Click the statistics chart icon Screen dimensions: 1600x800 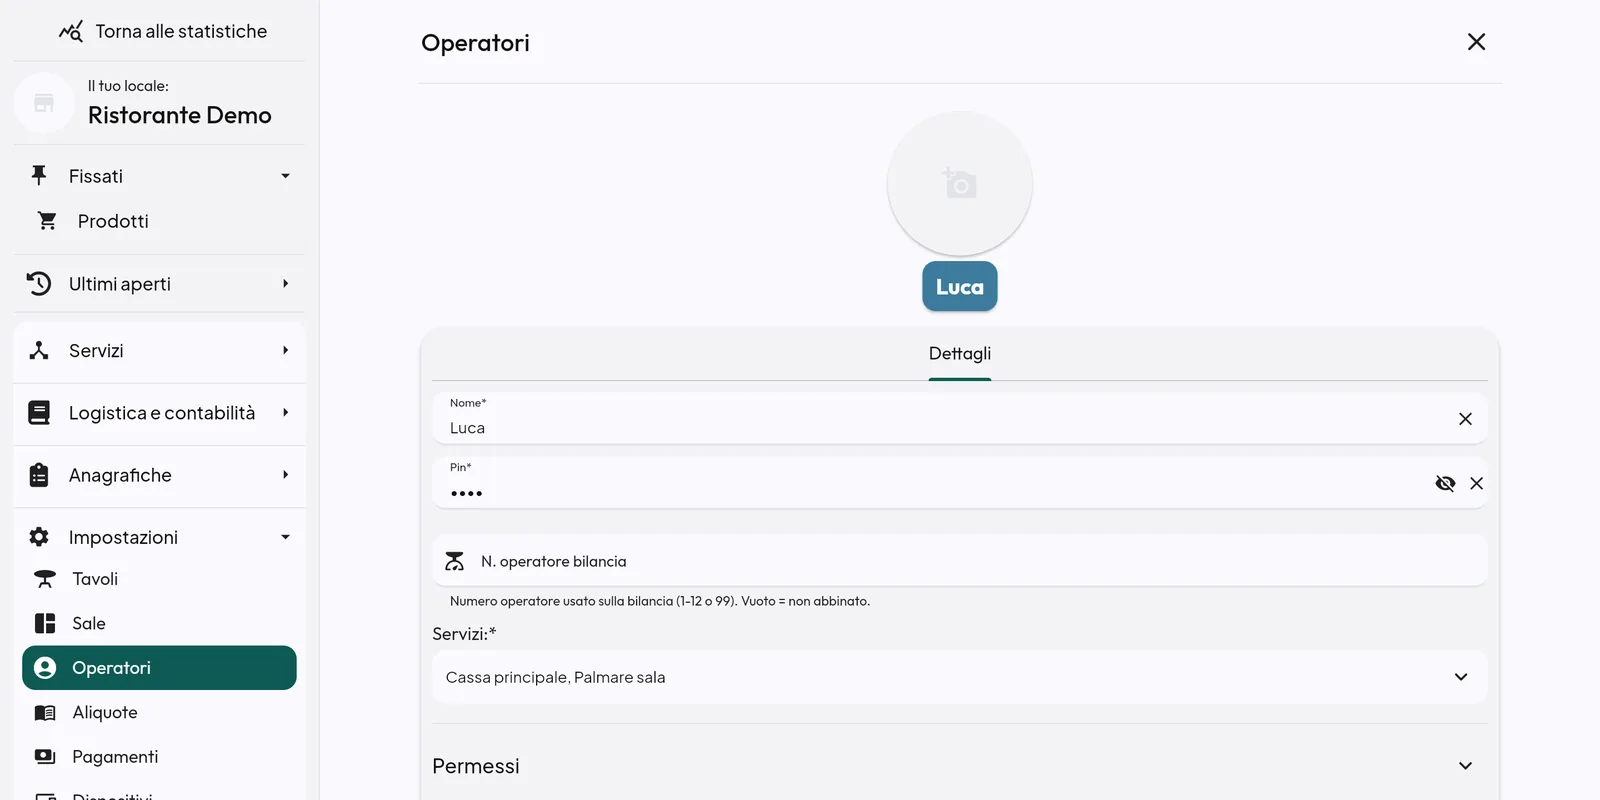(x=71, y=32)
